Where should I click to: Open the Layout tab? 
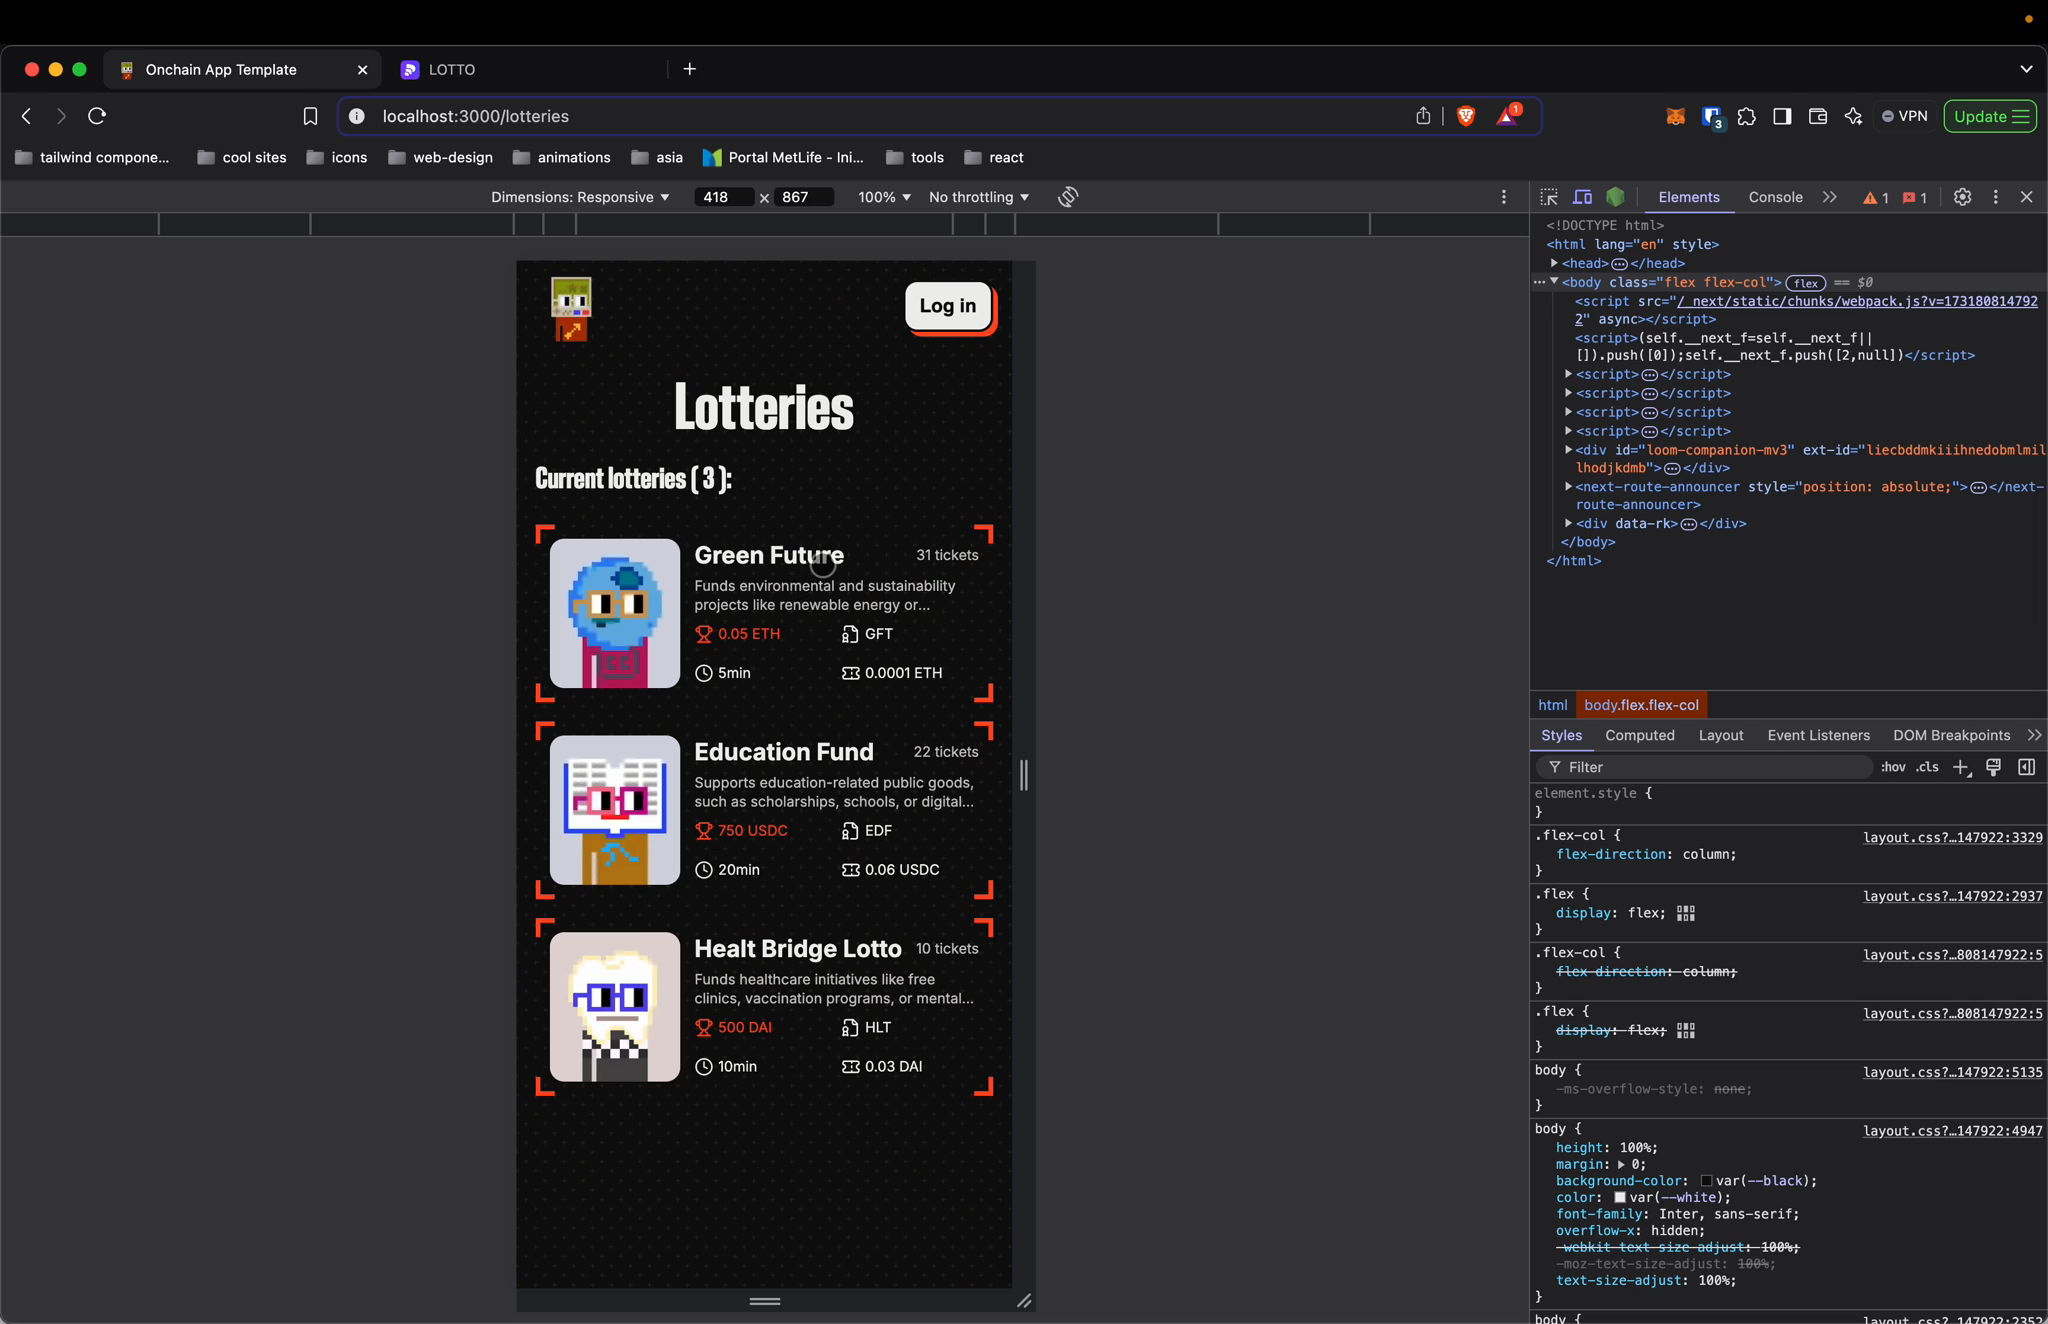coord(1721,735)
